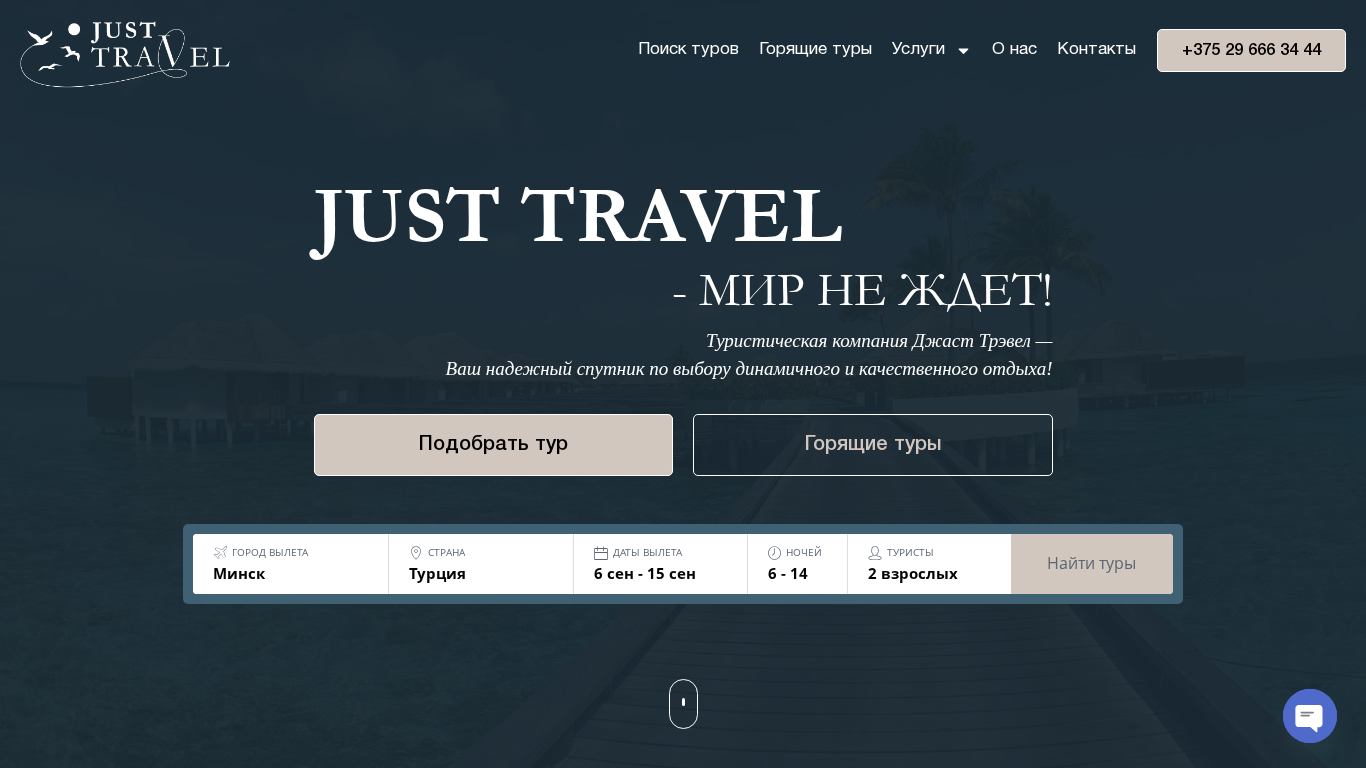Click the Just Travel logo

(125, 54)
